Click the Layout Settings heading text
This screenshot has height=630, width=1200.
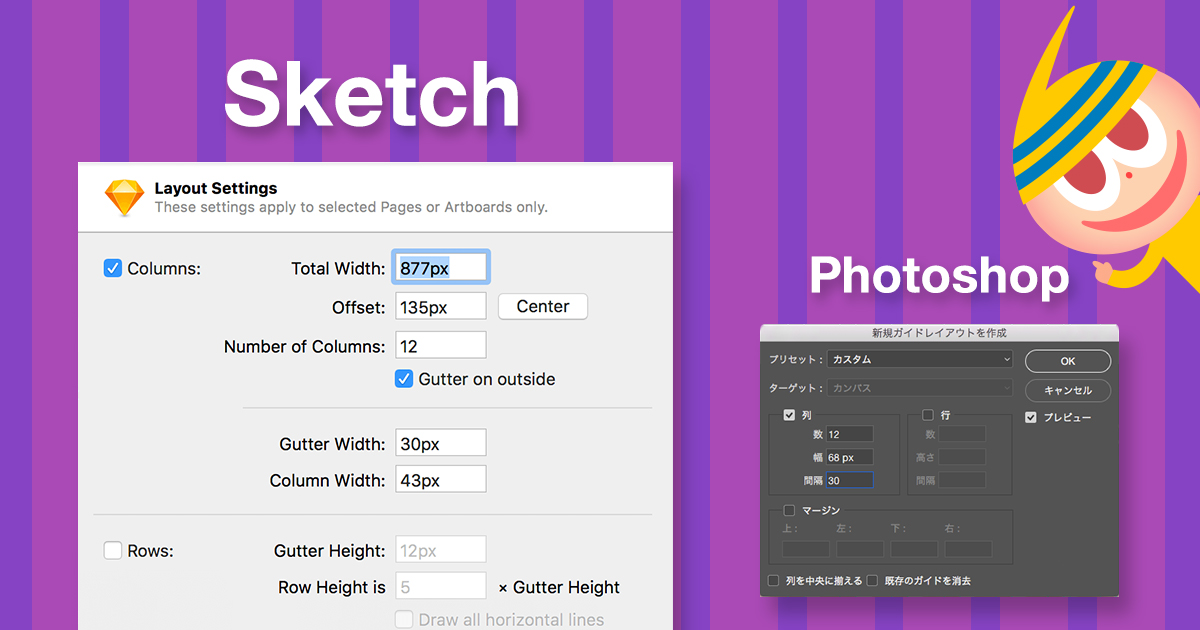tap(216, 188)
